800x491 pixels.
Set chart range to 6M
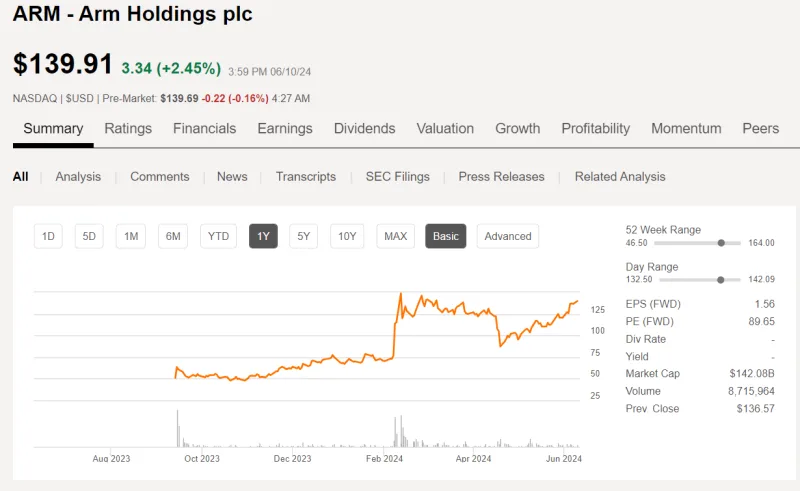[x=173, y=236]
